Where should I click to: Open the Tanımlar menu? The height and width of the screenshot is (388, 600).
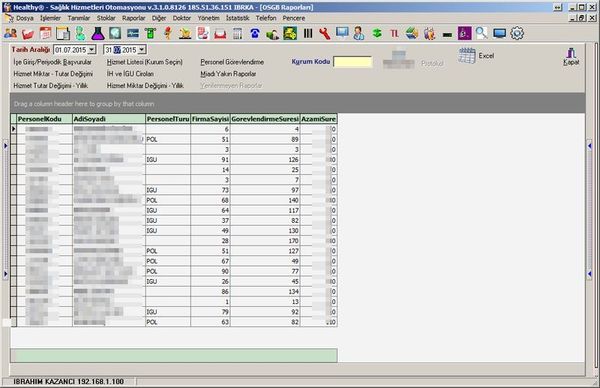pyautogui.click(x=79, y=18)
